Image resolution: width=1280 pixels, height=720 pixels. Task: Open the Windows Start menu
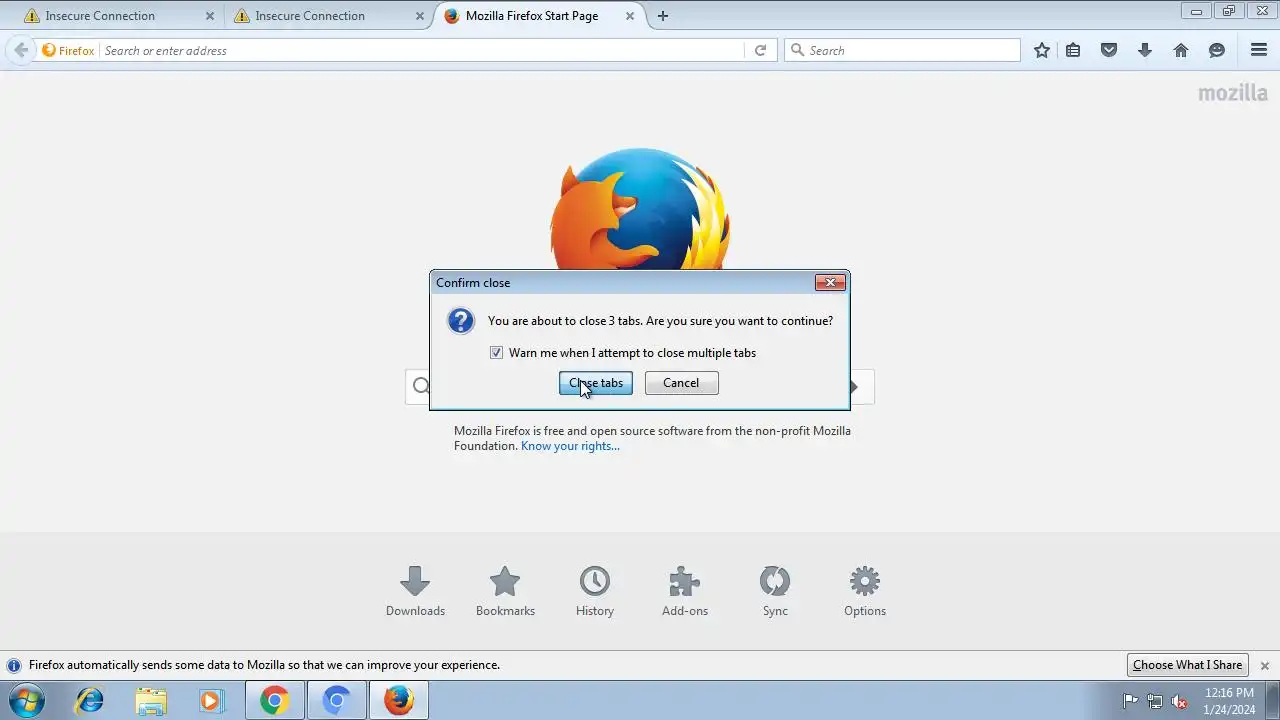[25, 700]
